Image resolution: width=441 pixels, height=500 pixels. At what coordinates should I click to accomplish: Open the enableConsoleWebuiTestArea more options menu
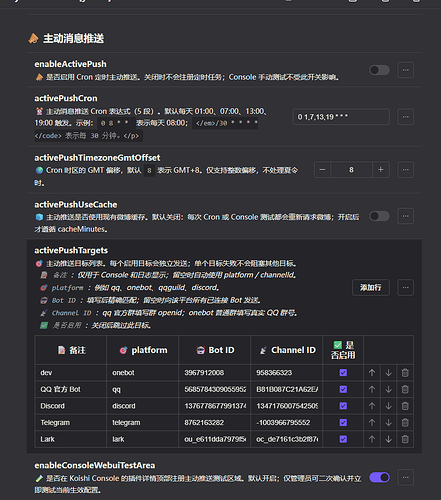(406, 477)
